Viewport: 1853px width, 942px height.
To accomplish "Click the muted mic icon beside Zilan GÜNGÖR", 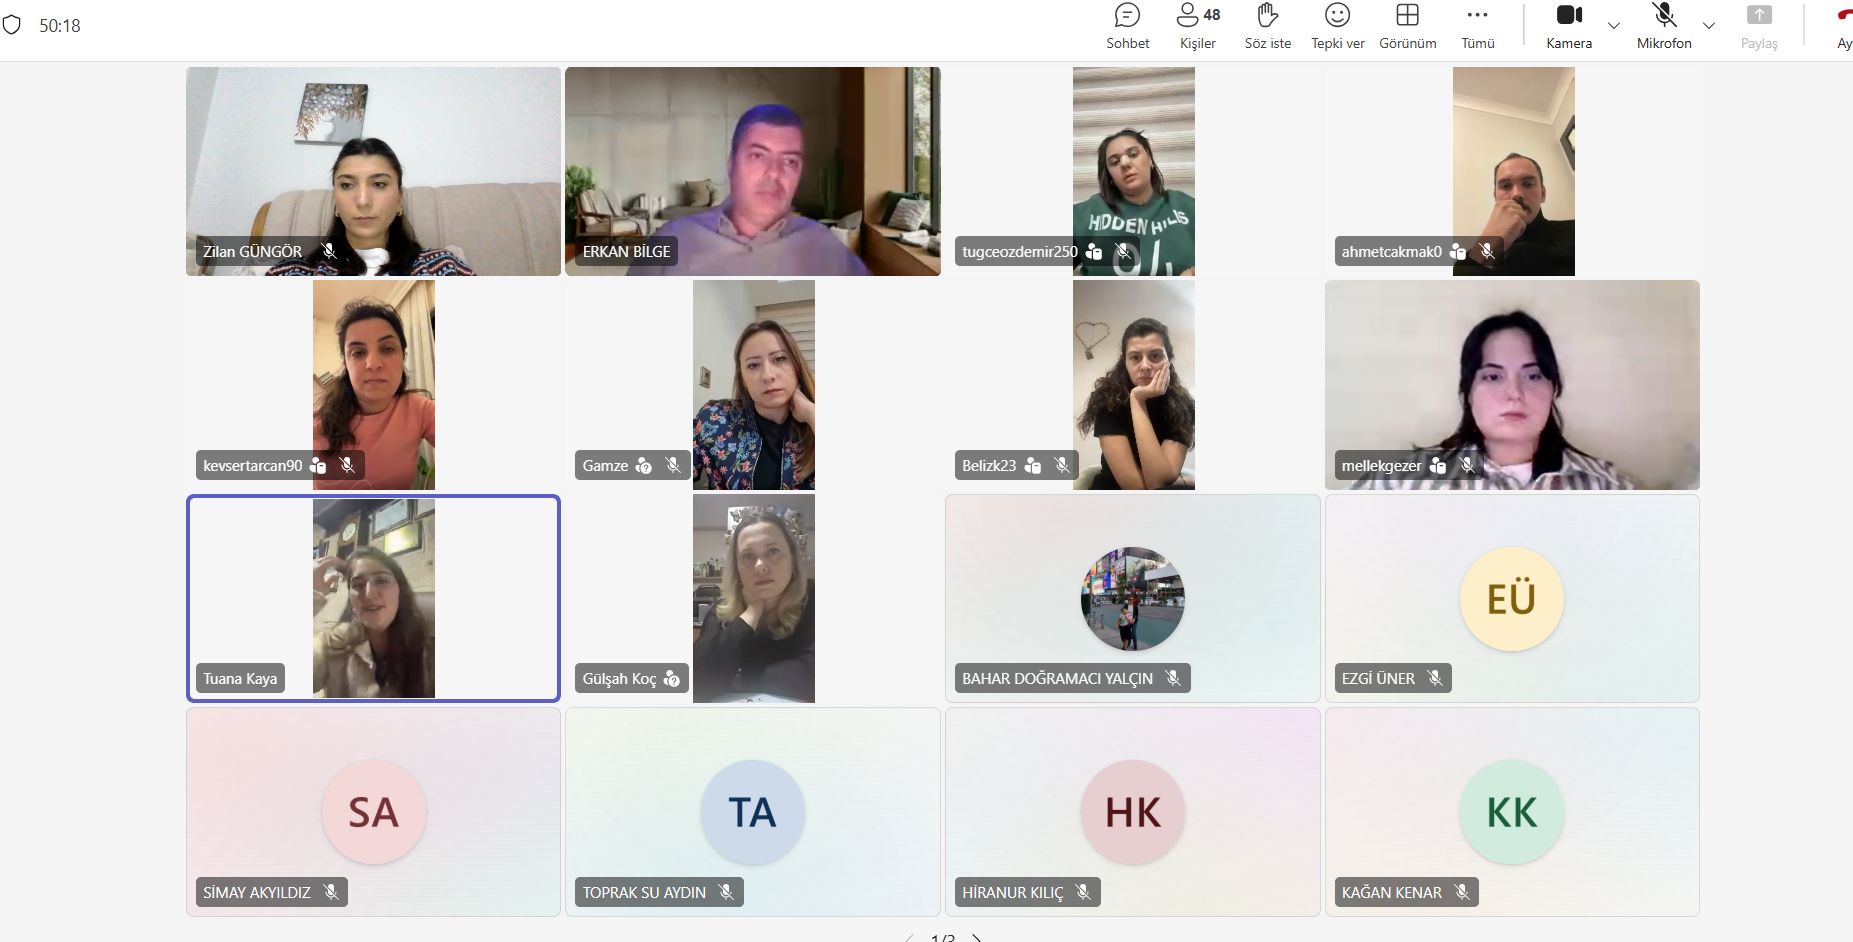I will point(328,251).
